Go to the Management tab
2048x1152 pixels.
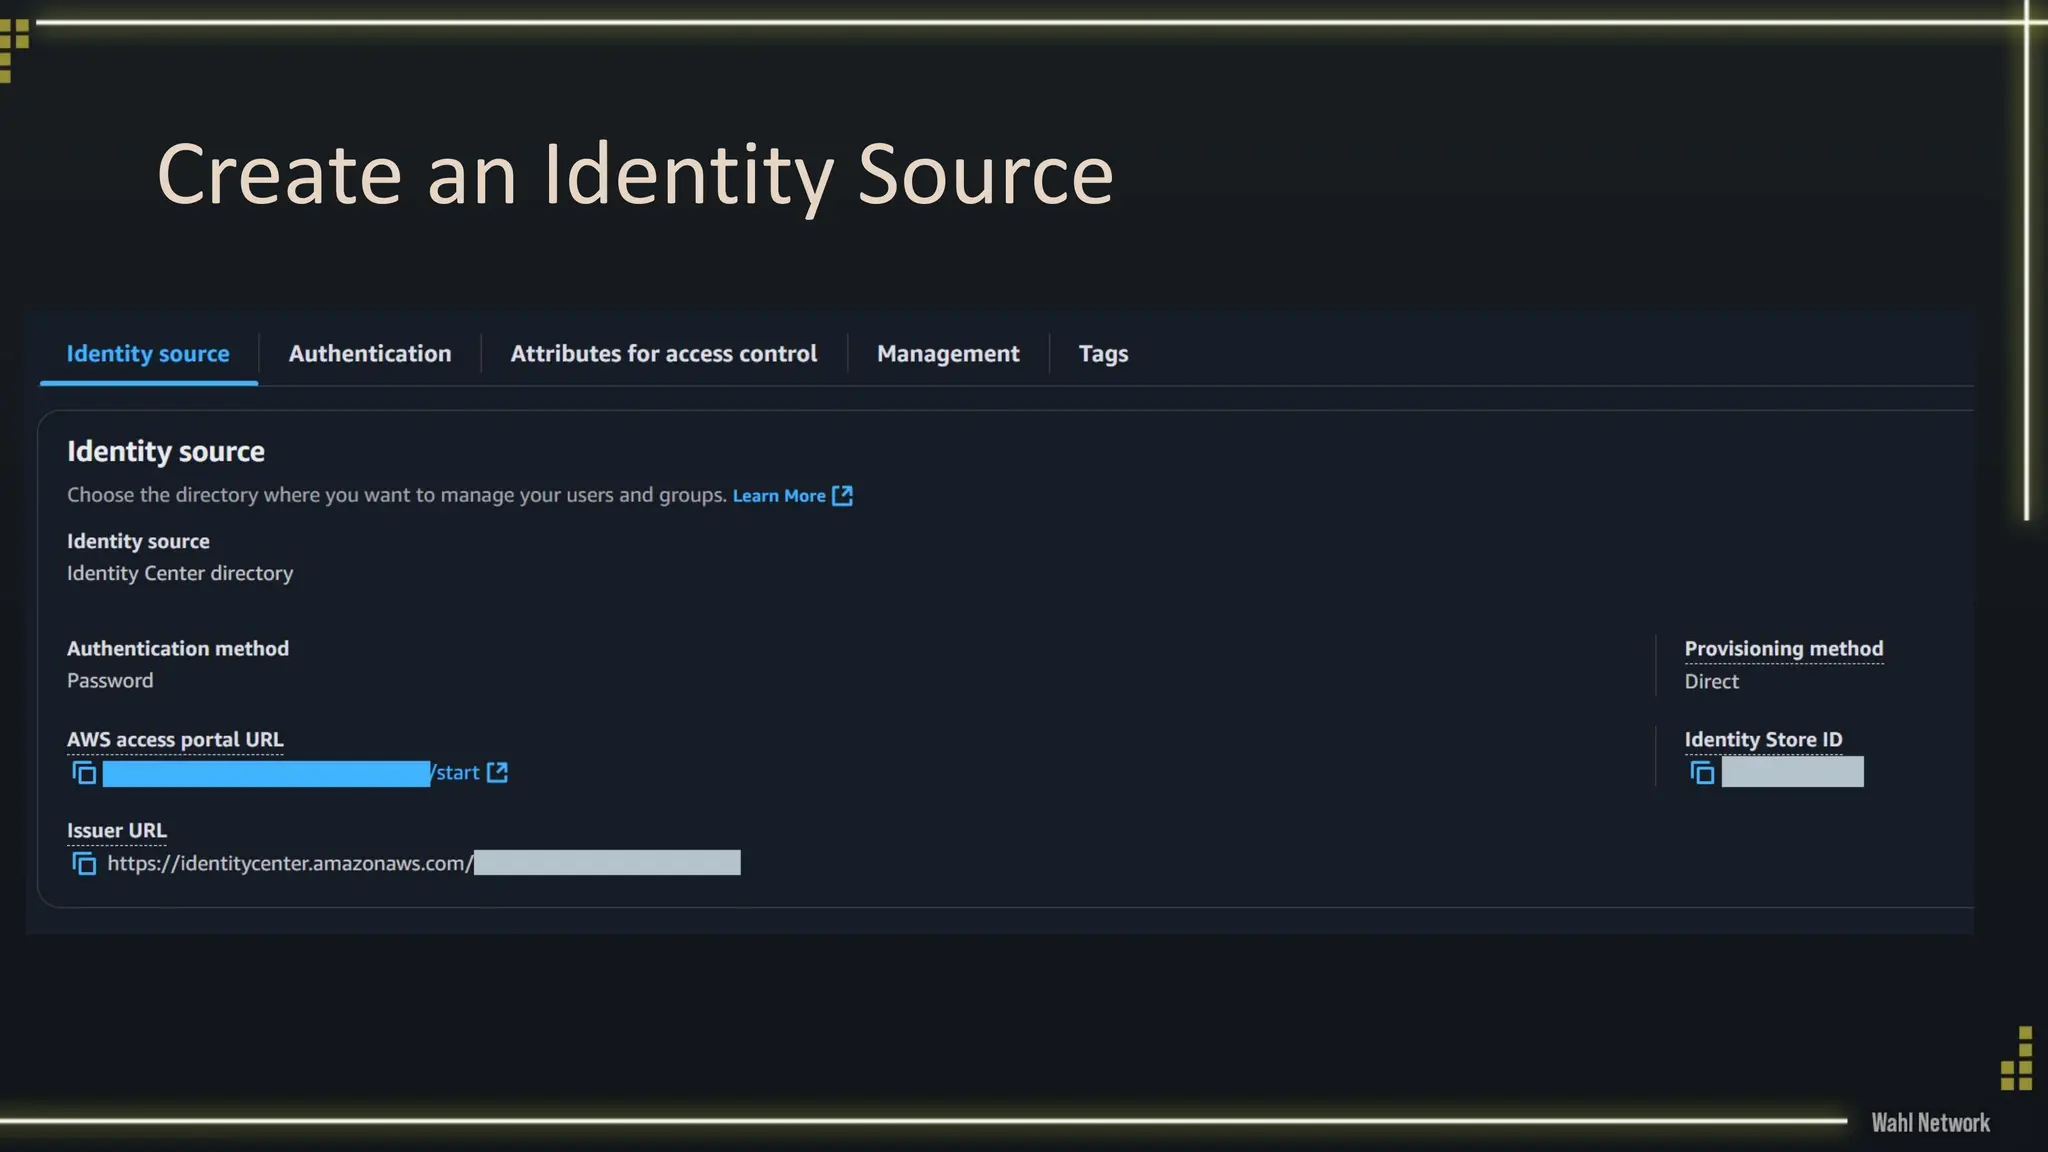coord(948,354)
